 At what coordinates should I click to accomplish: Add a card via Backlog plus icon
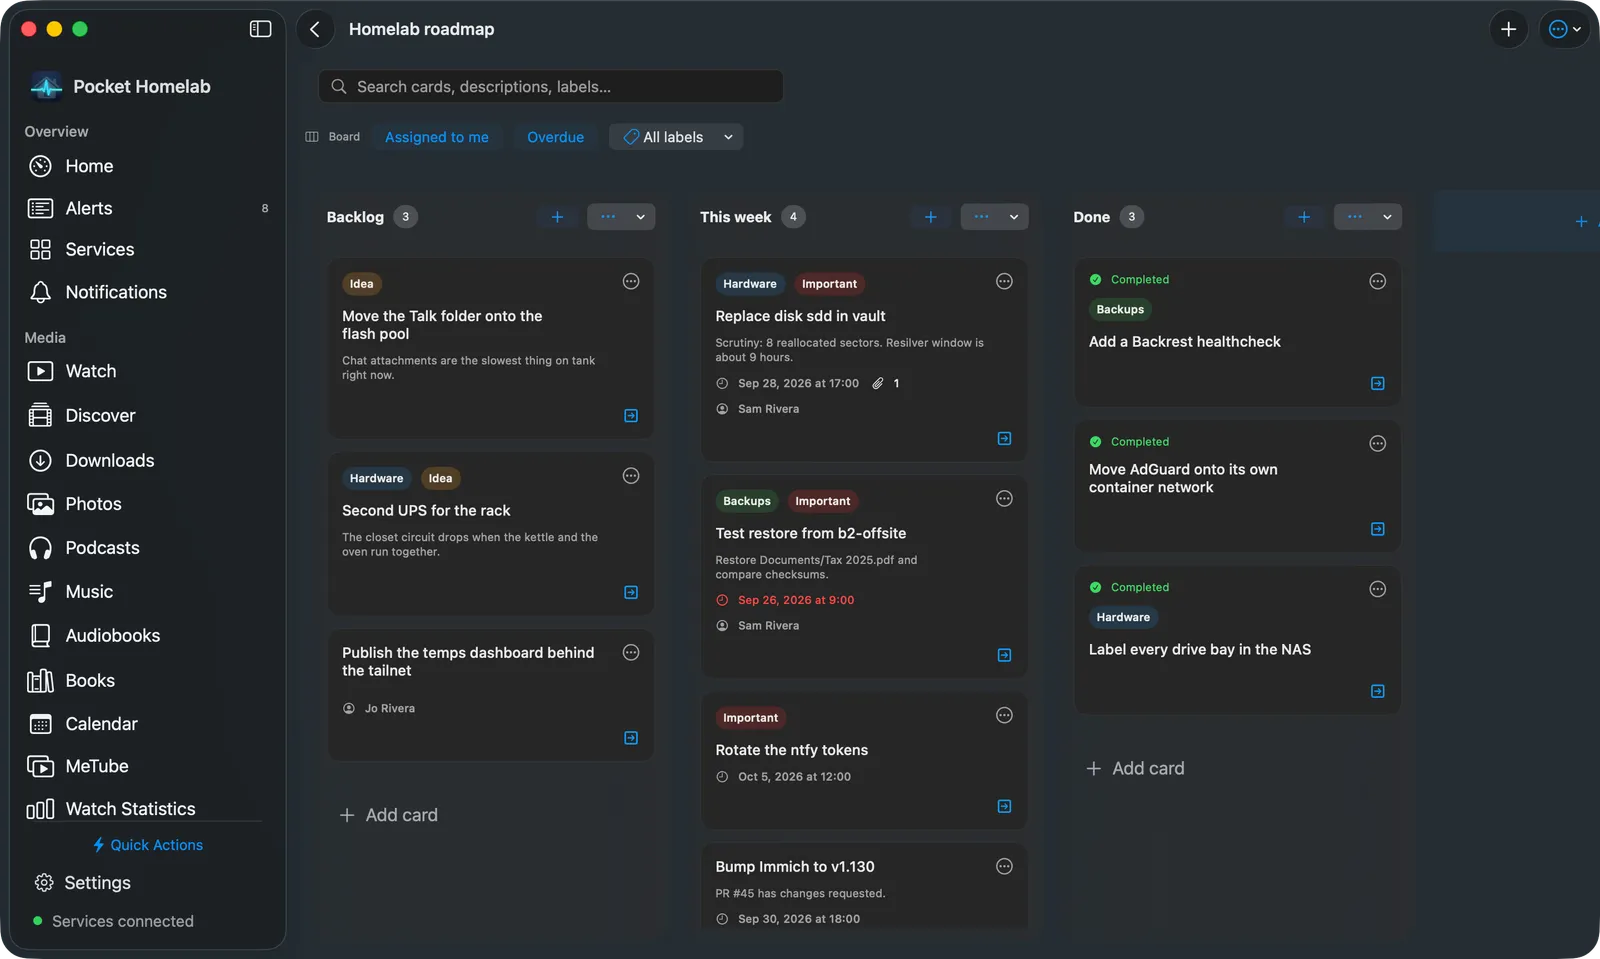point(557,217)
